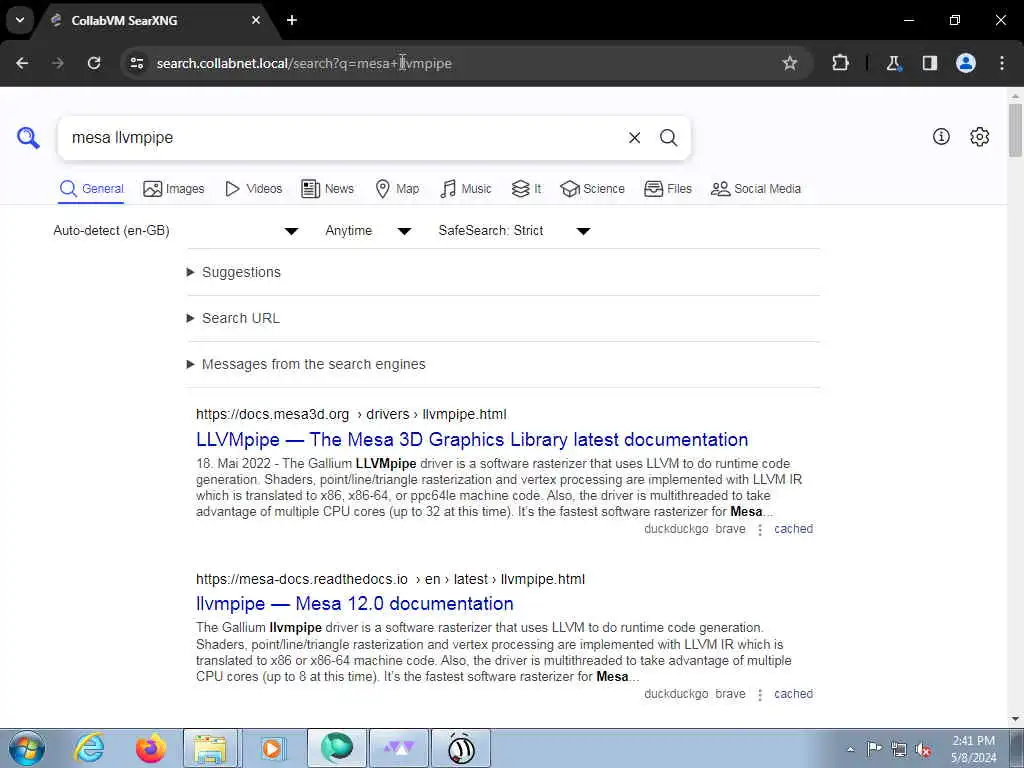Click the mesa-docs.readthedocs.io result URL
This screenshot has height=768, width=1024.
pyautogui.click(x=391, y=579)
